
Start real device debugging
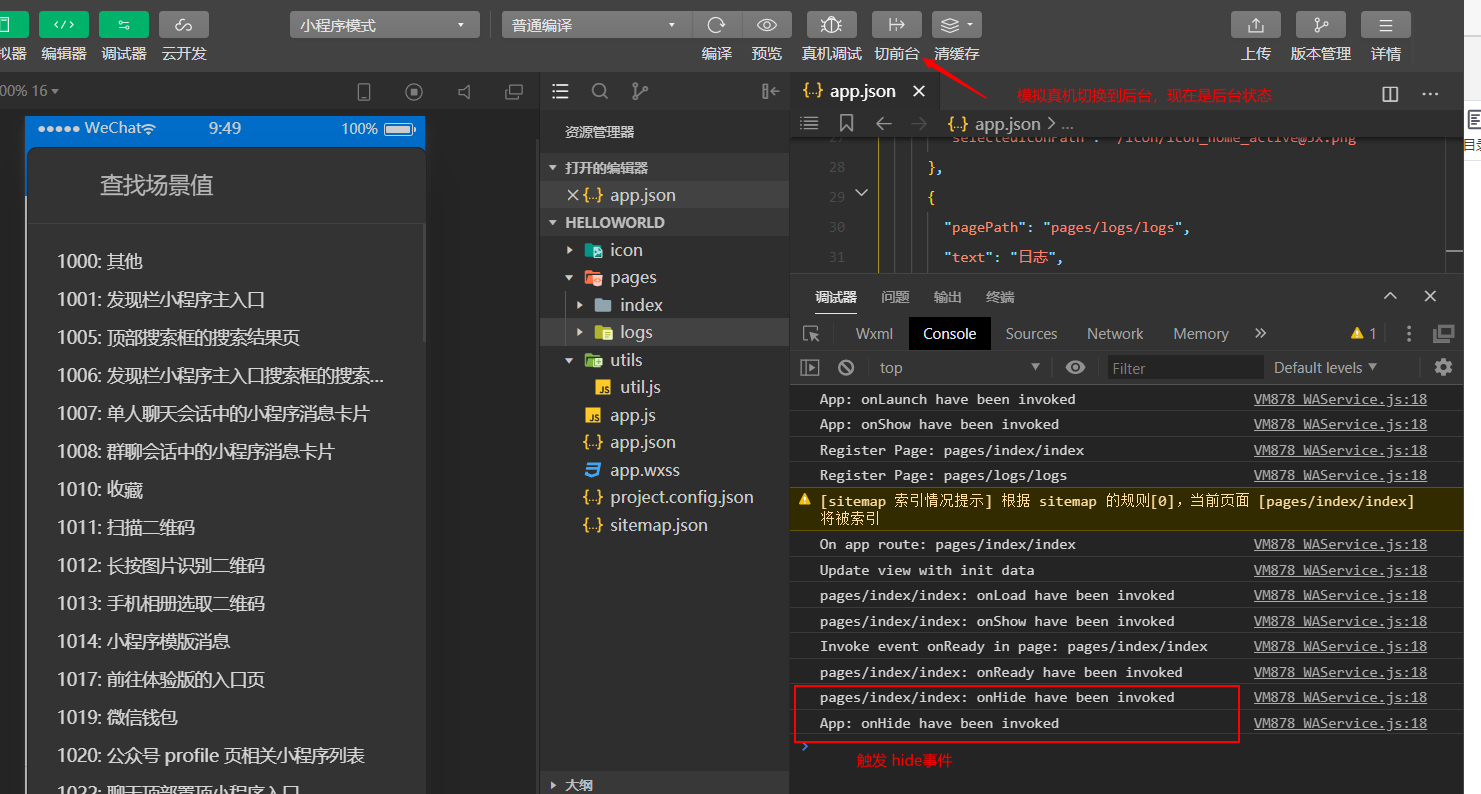832,25
